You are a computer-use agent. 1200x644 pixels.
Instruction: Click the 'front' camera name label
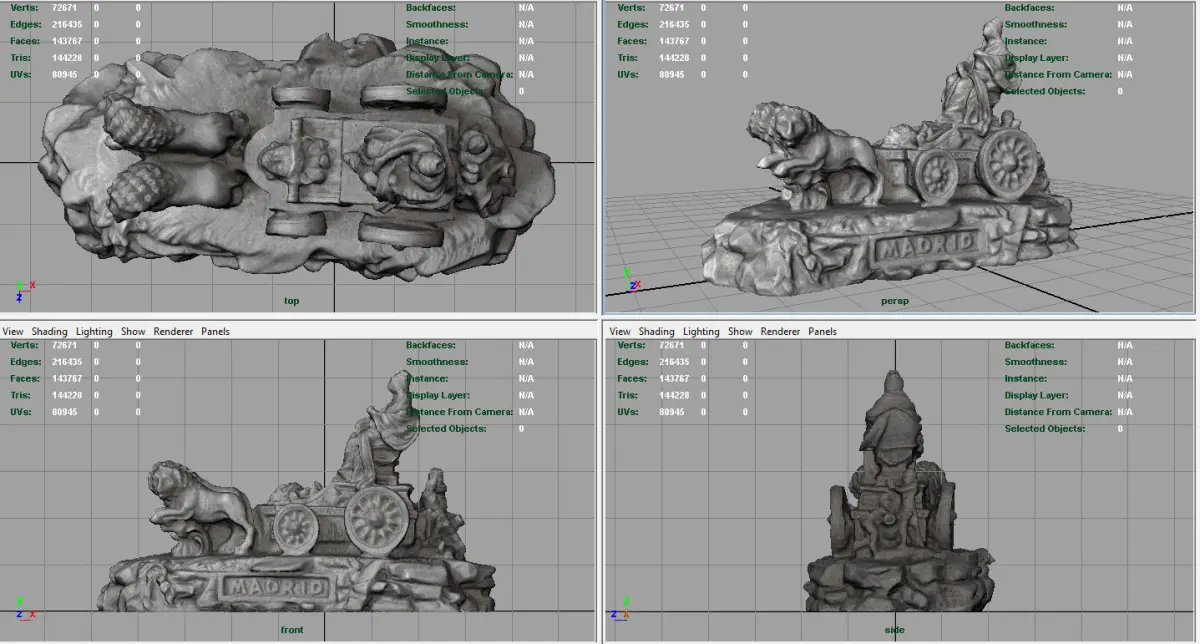coord(291,629)
